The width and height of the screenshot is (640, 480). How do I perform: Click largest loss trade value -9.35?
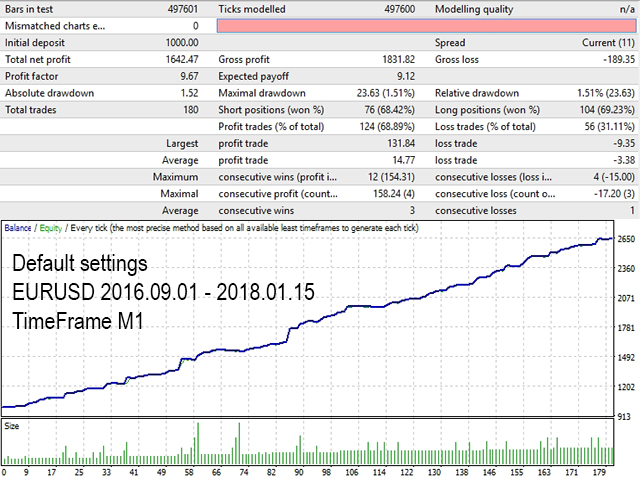624,143
